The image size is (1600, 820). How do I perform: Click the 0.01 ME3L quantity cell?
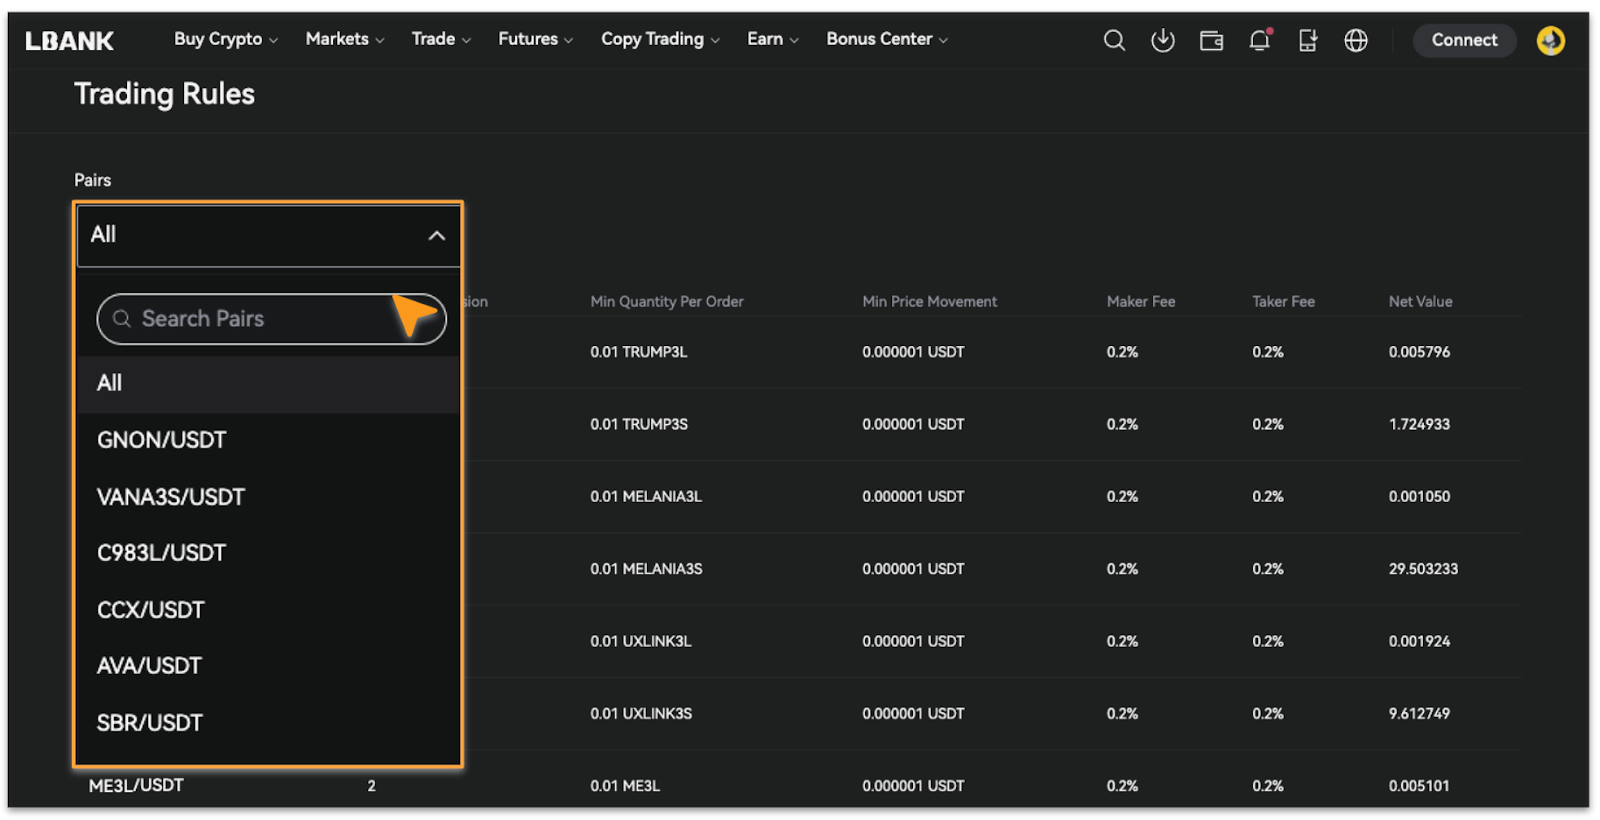(x=625, y=786)
